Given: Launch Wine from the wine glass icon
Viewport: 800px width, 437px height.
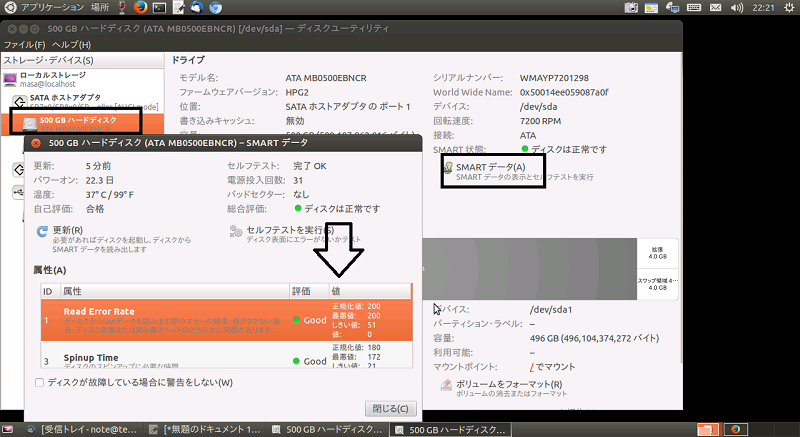Looking at the screenshot, I should 122,8.
